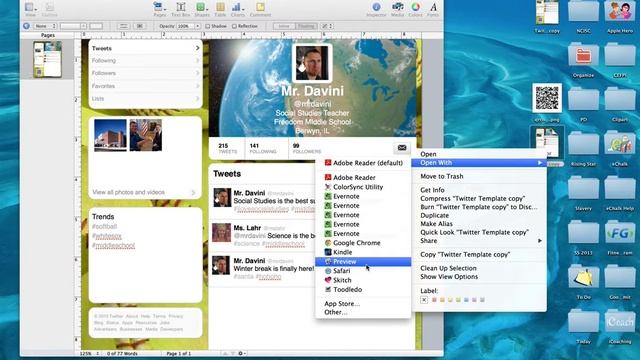The image size is (640, 360).
Task: Open the Shapes tool in the toolbar
Action: 202,9
